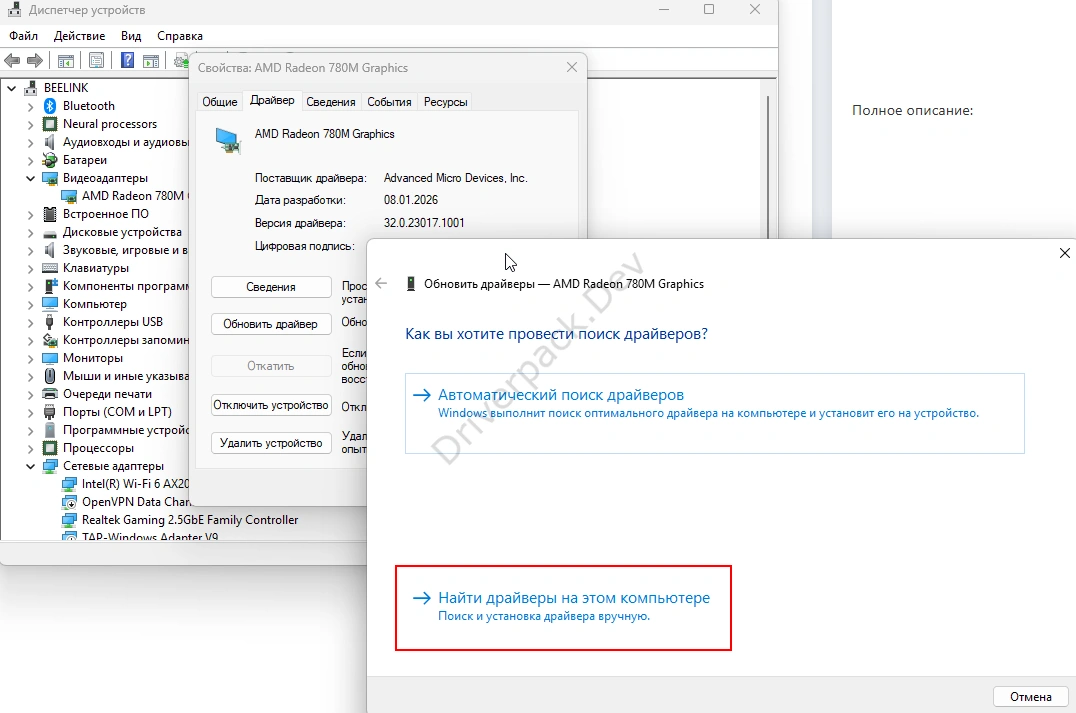Toggle the action pane toolbar icon
This screenshot has height=713, width=1076.
click(151, 61)
